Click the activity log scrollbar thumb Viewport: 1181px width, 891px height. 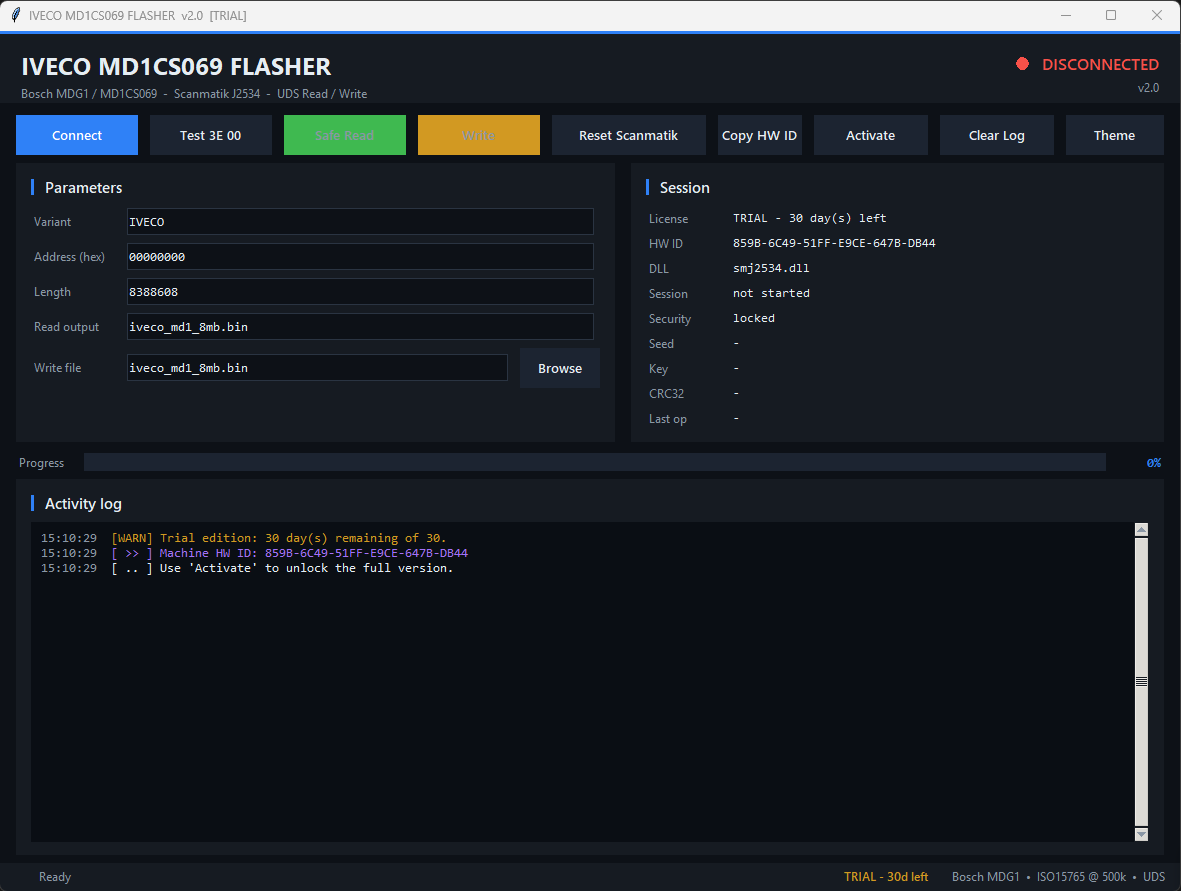click(x=1141, y=681)
